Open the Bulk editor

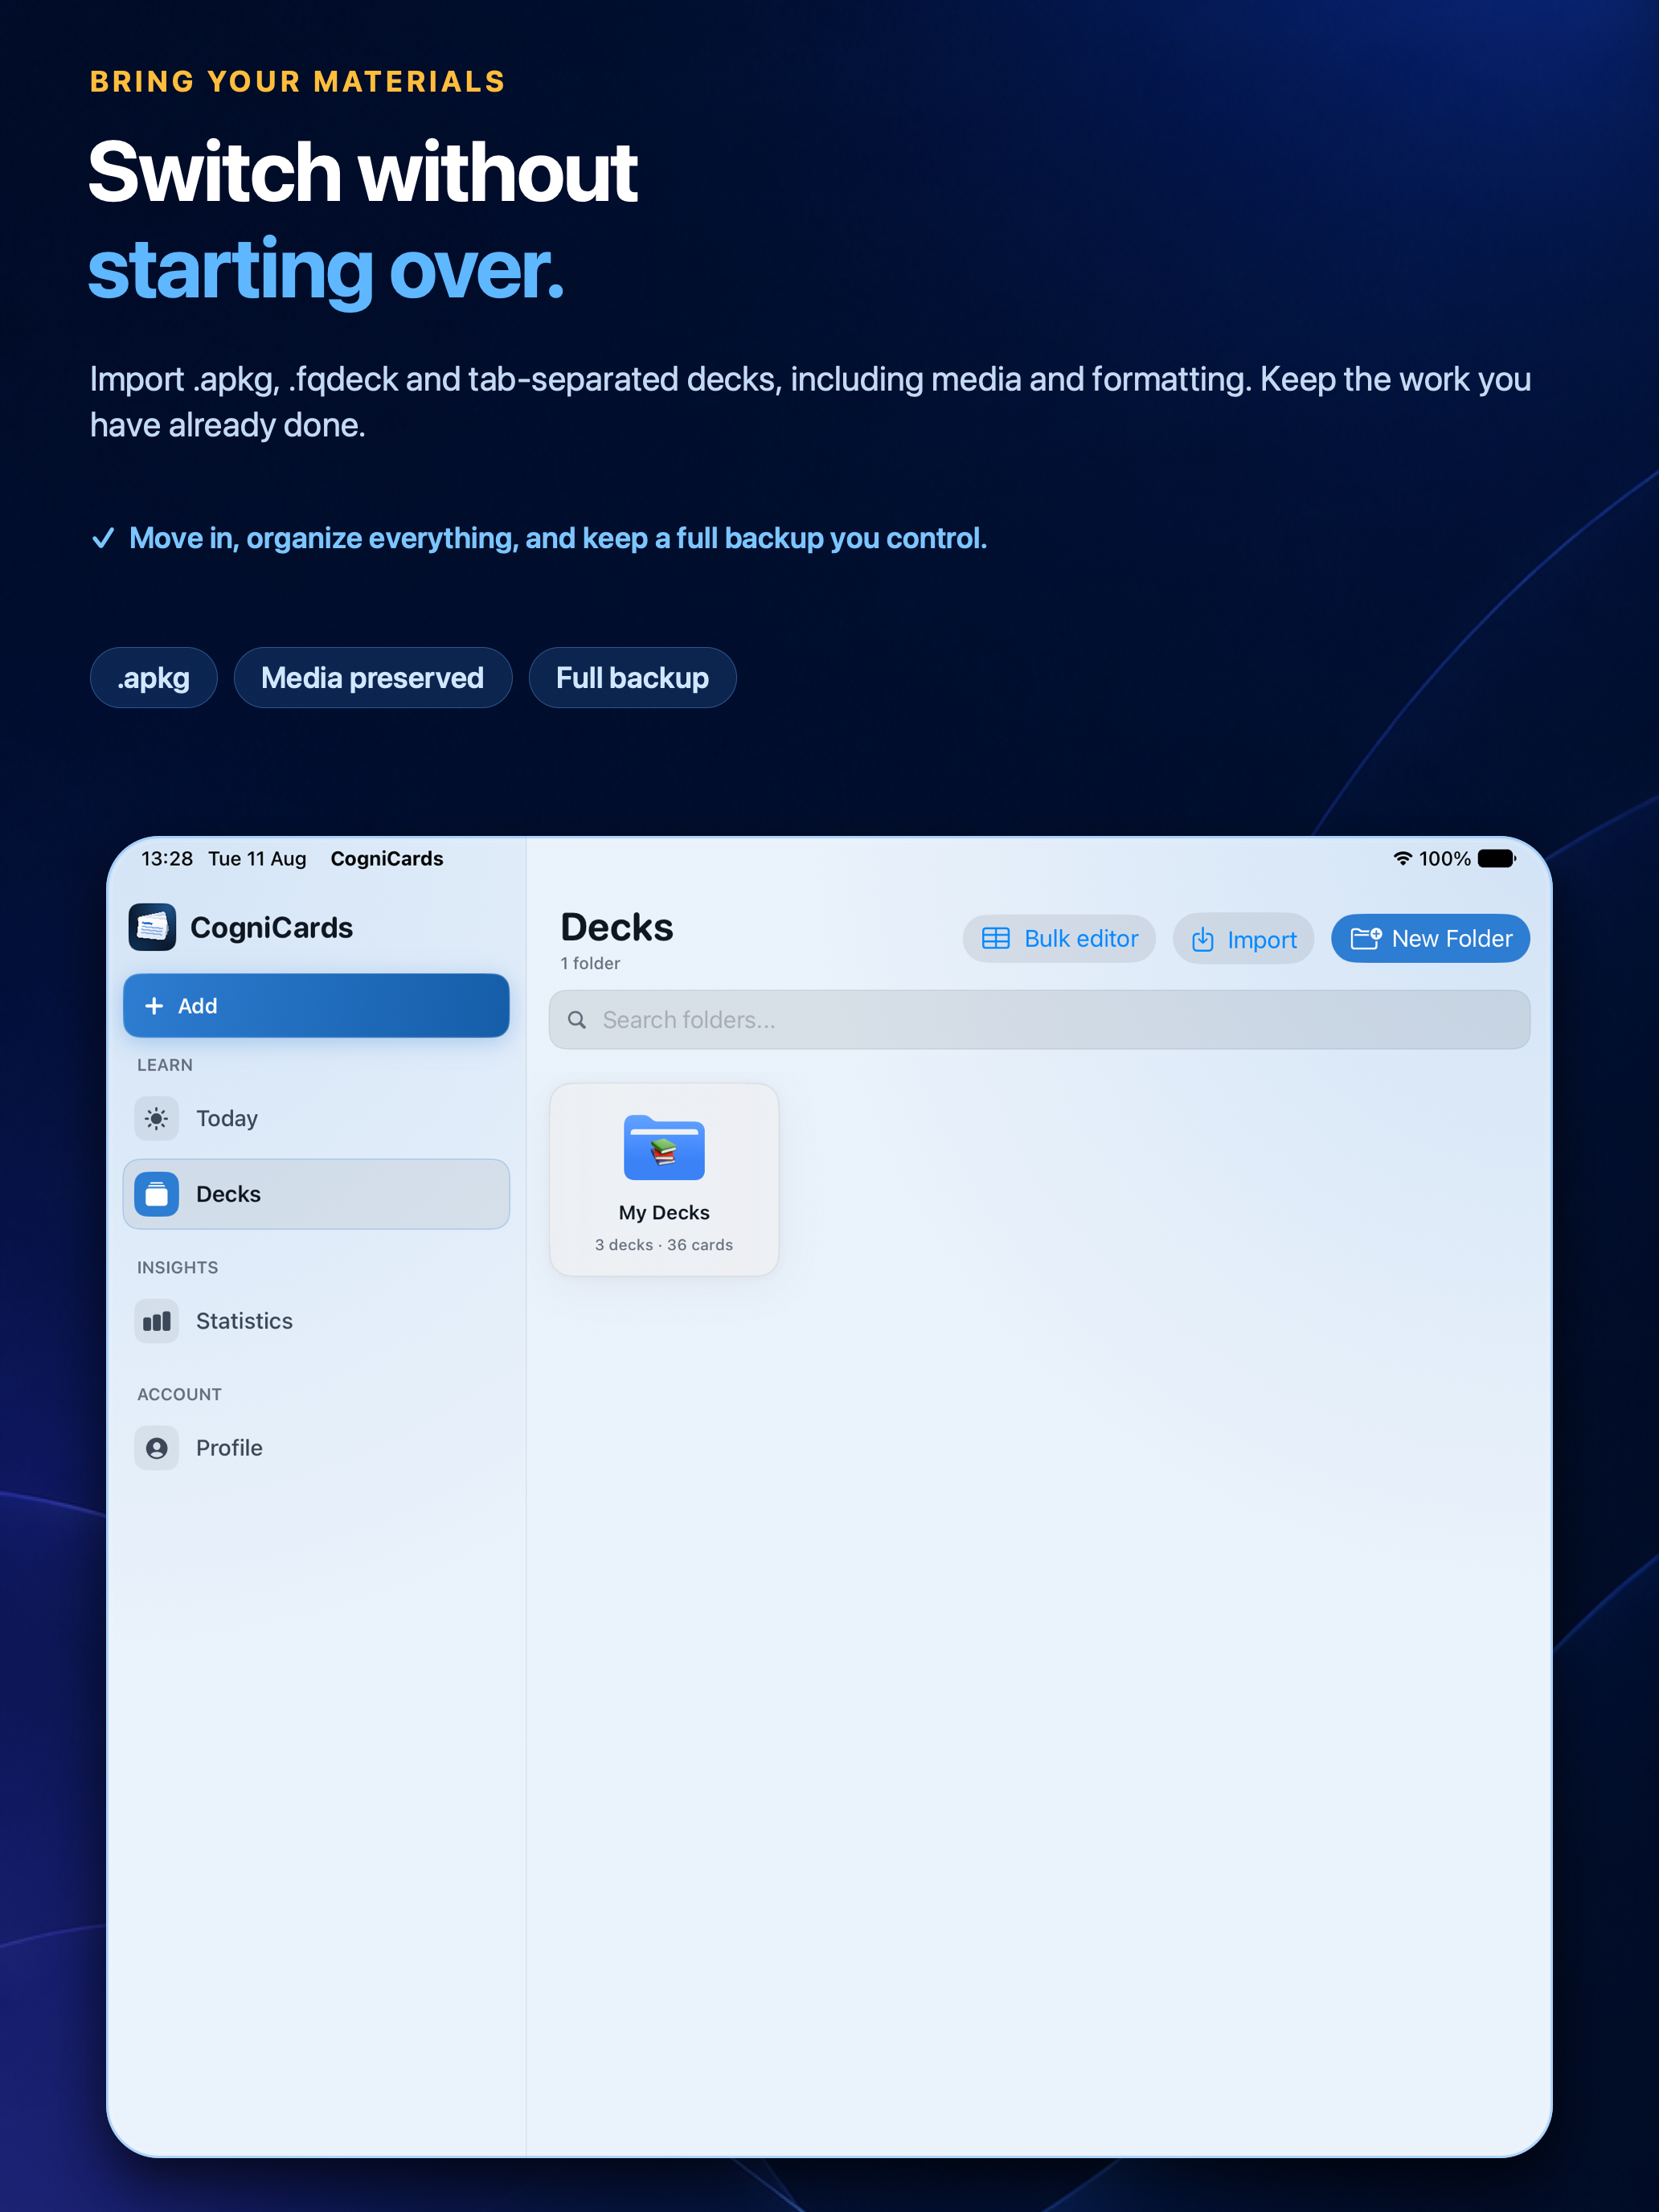(1059, 938)
